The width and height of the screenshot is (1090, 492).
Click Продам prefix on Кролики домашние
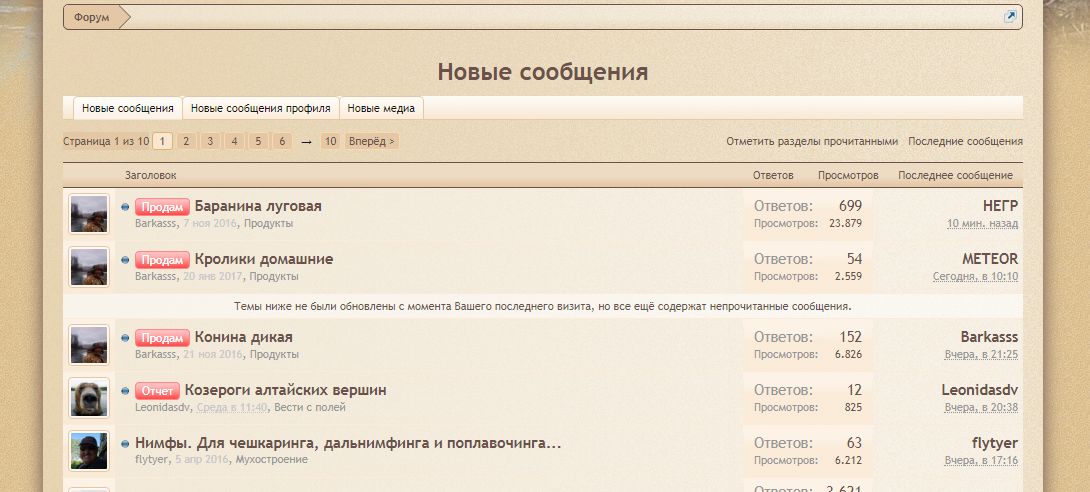pyautogui.click(x=162, y=260)
